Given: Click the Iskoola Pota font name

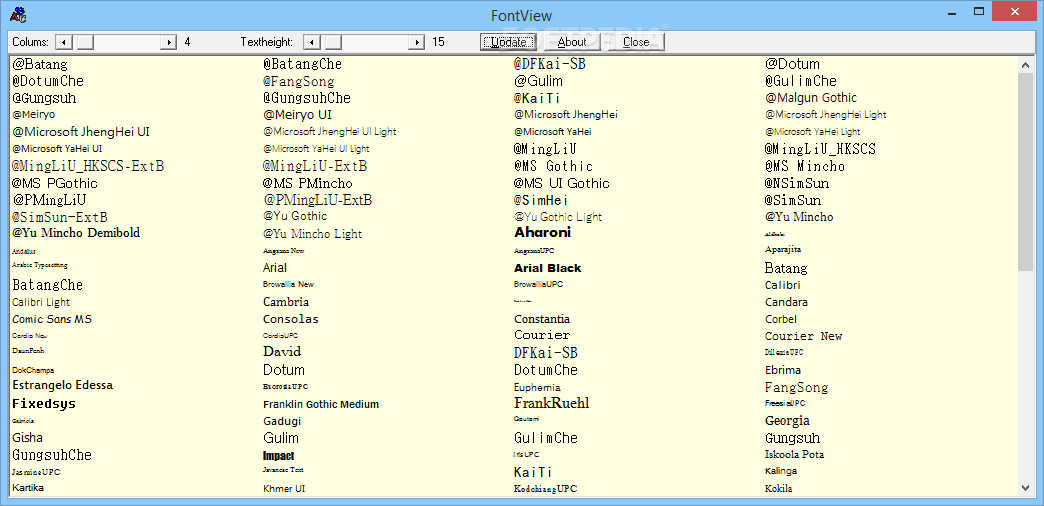Looking at the screenshot, I should coord(794,455).
